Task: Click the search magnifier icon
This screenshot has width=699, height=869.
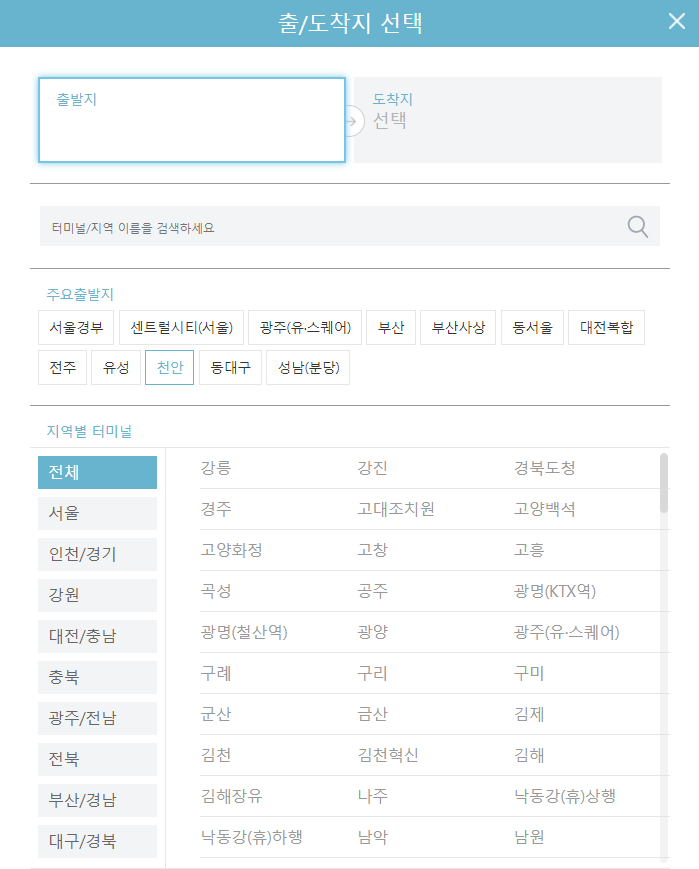Action: (x=637, y=227)
